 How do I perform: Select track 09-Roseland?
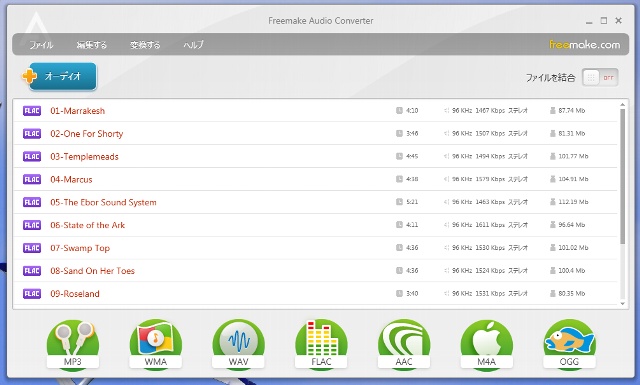[315, 293]
